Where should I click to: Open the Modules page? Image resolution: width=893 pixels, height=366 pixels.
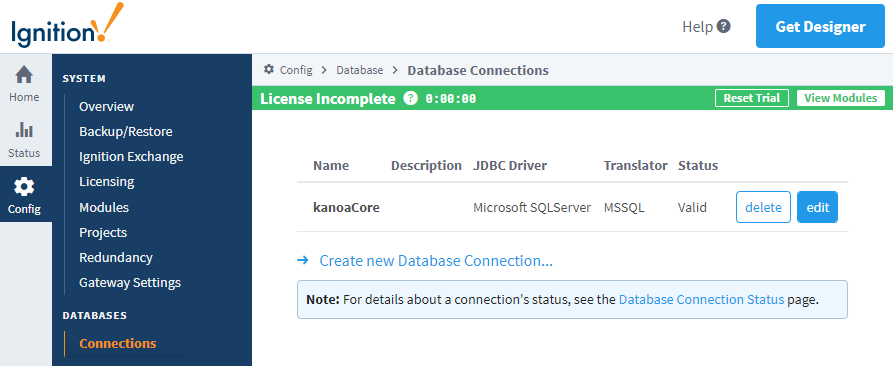[x=104, y=207]
